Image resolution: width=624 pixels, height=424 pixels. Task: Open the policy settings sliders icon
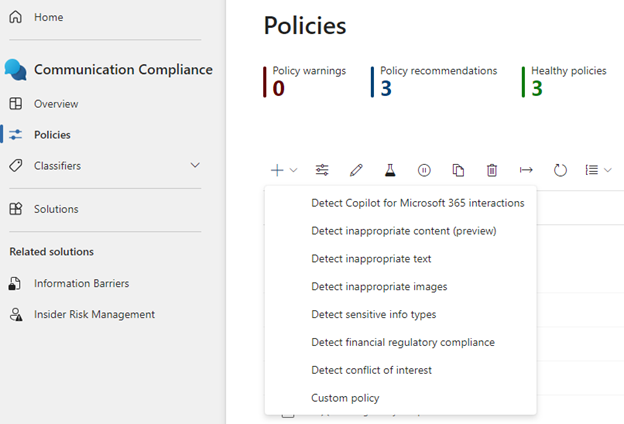click(322, 170)
